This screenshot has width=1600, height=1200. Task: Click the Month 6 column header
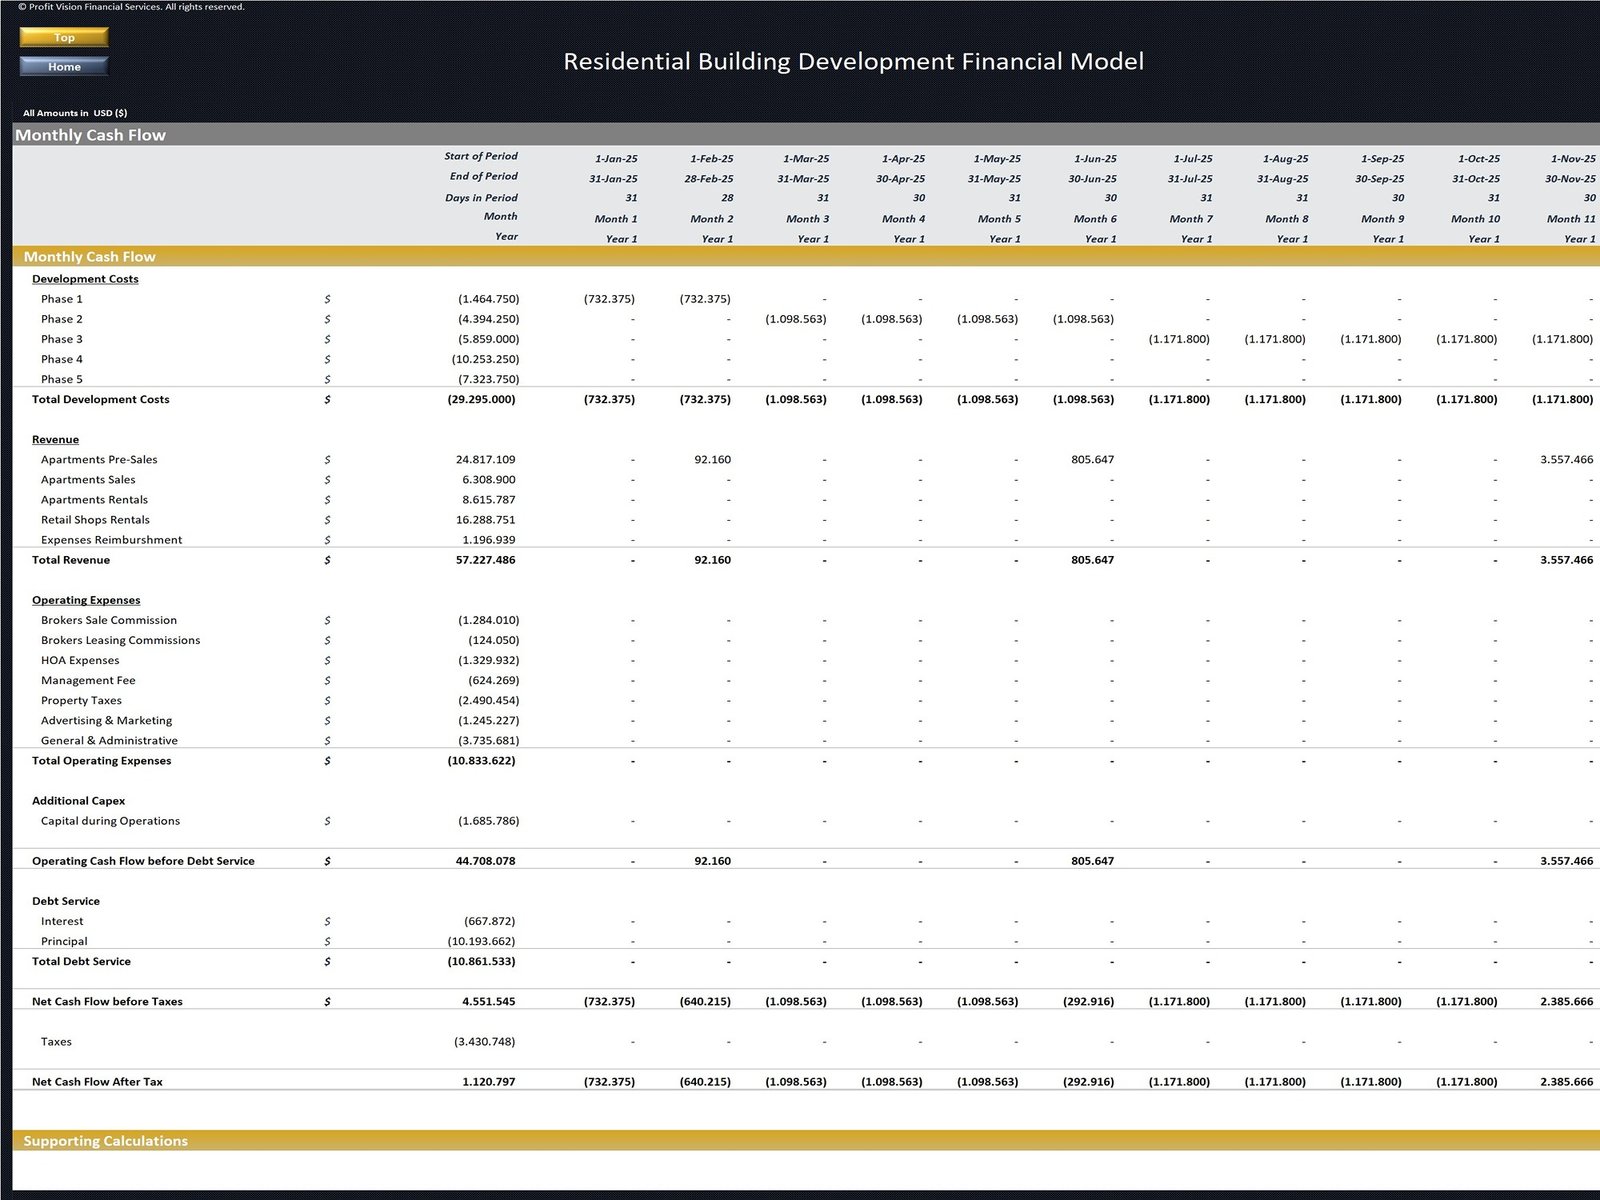click(x=1094, y=219)
